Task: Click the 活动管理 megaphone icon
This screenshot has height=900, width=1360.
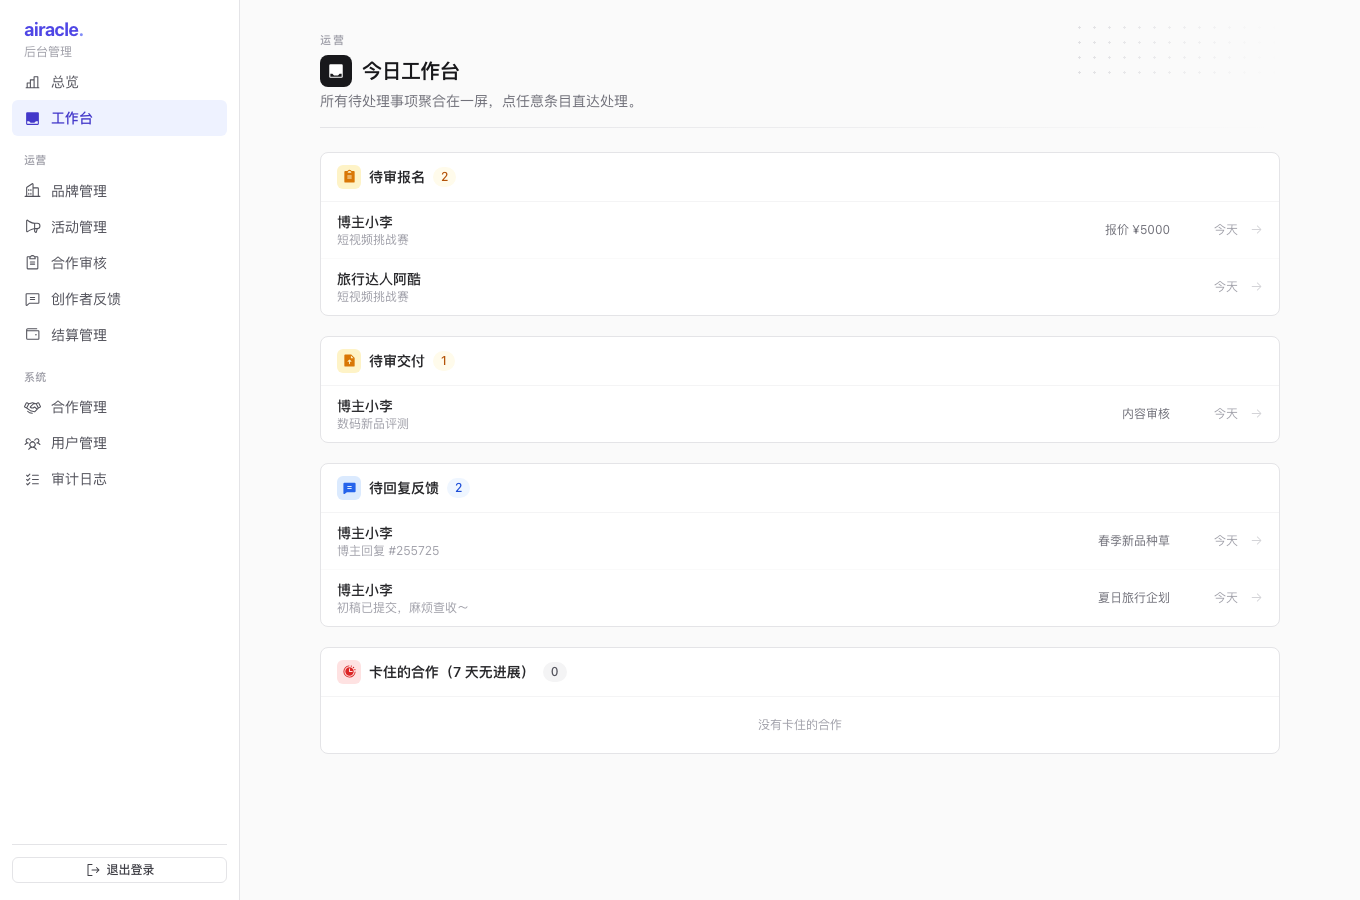Action: click(32, 227)
